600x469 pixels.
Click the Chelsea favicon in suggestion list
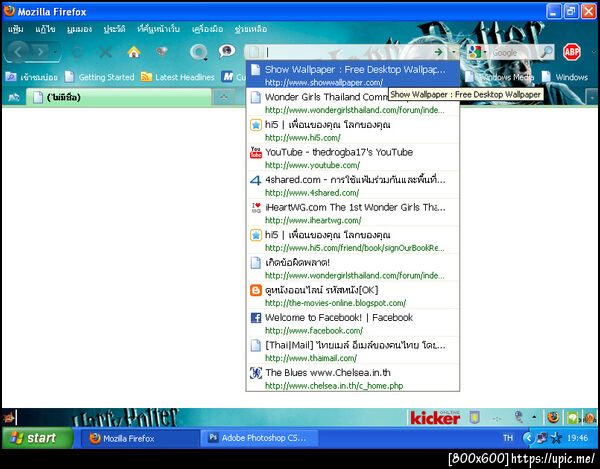pyautogui.click(x=256, y=373)
